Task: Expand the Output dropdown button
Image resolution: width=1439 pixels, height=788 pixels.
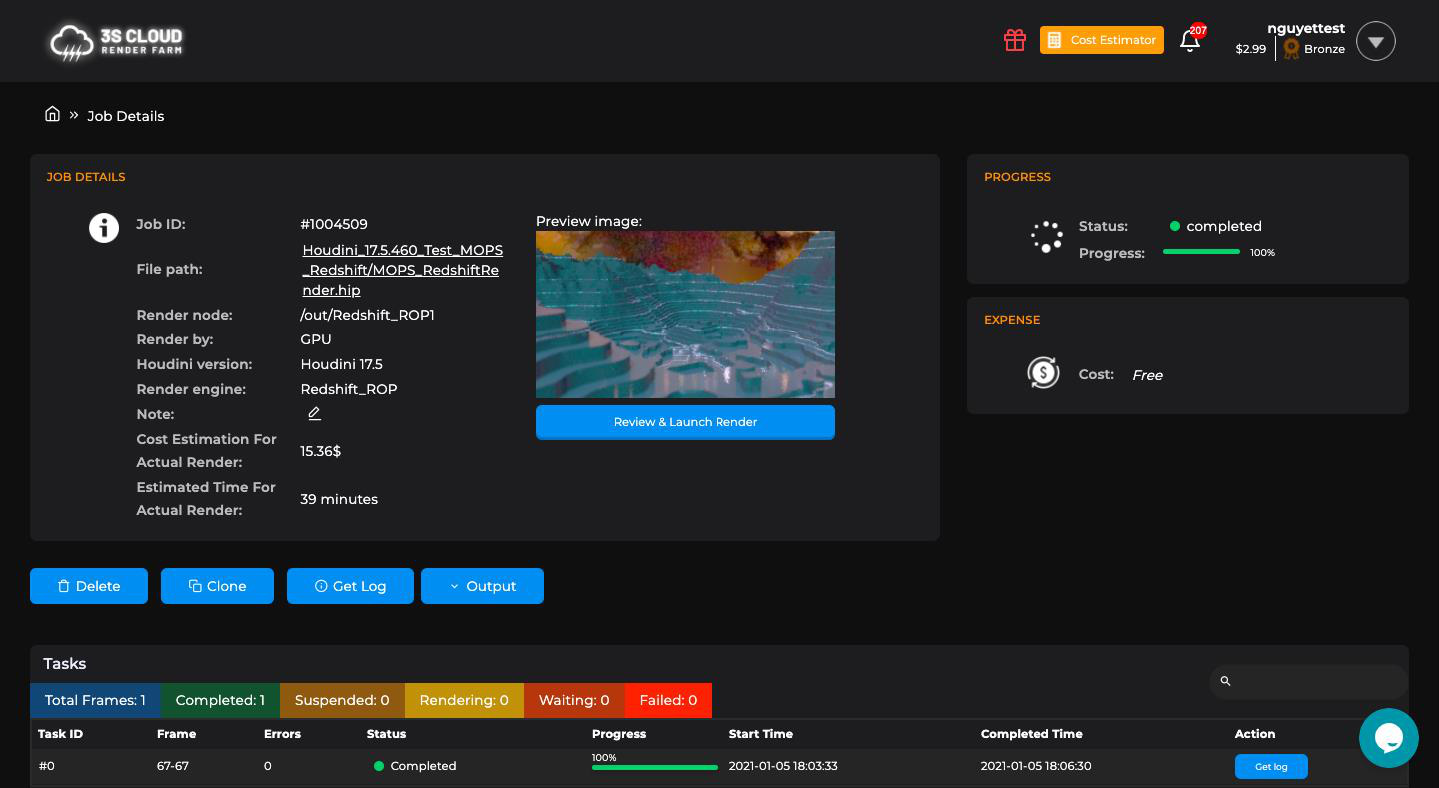Action: pos(482,586)
